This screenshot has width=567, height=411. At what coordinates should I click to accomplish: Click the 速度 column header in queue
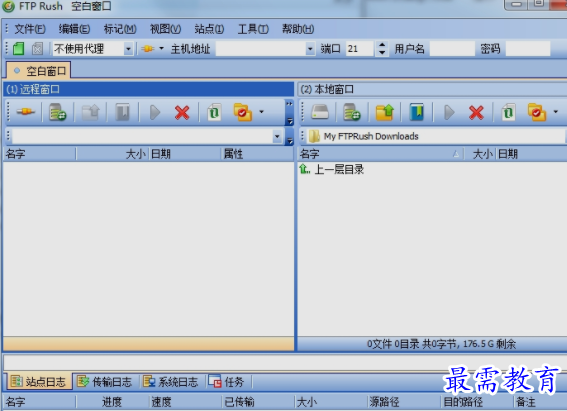click(x=185, y=402)
